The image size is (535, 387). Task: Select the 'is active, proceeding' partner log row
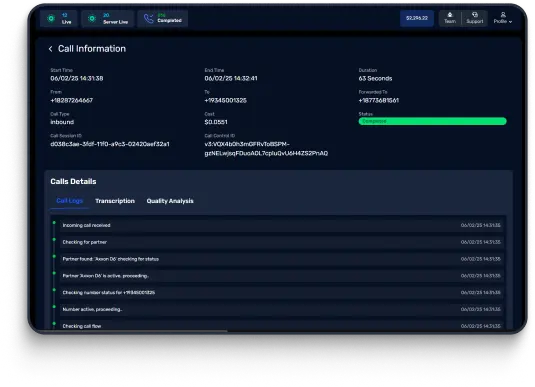(281, 276)
